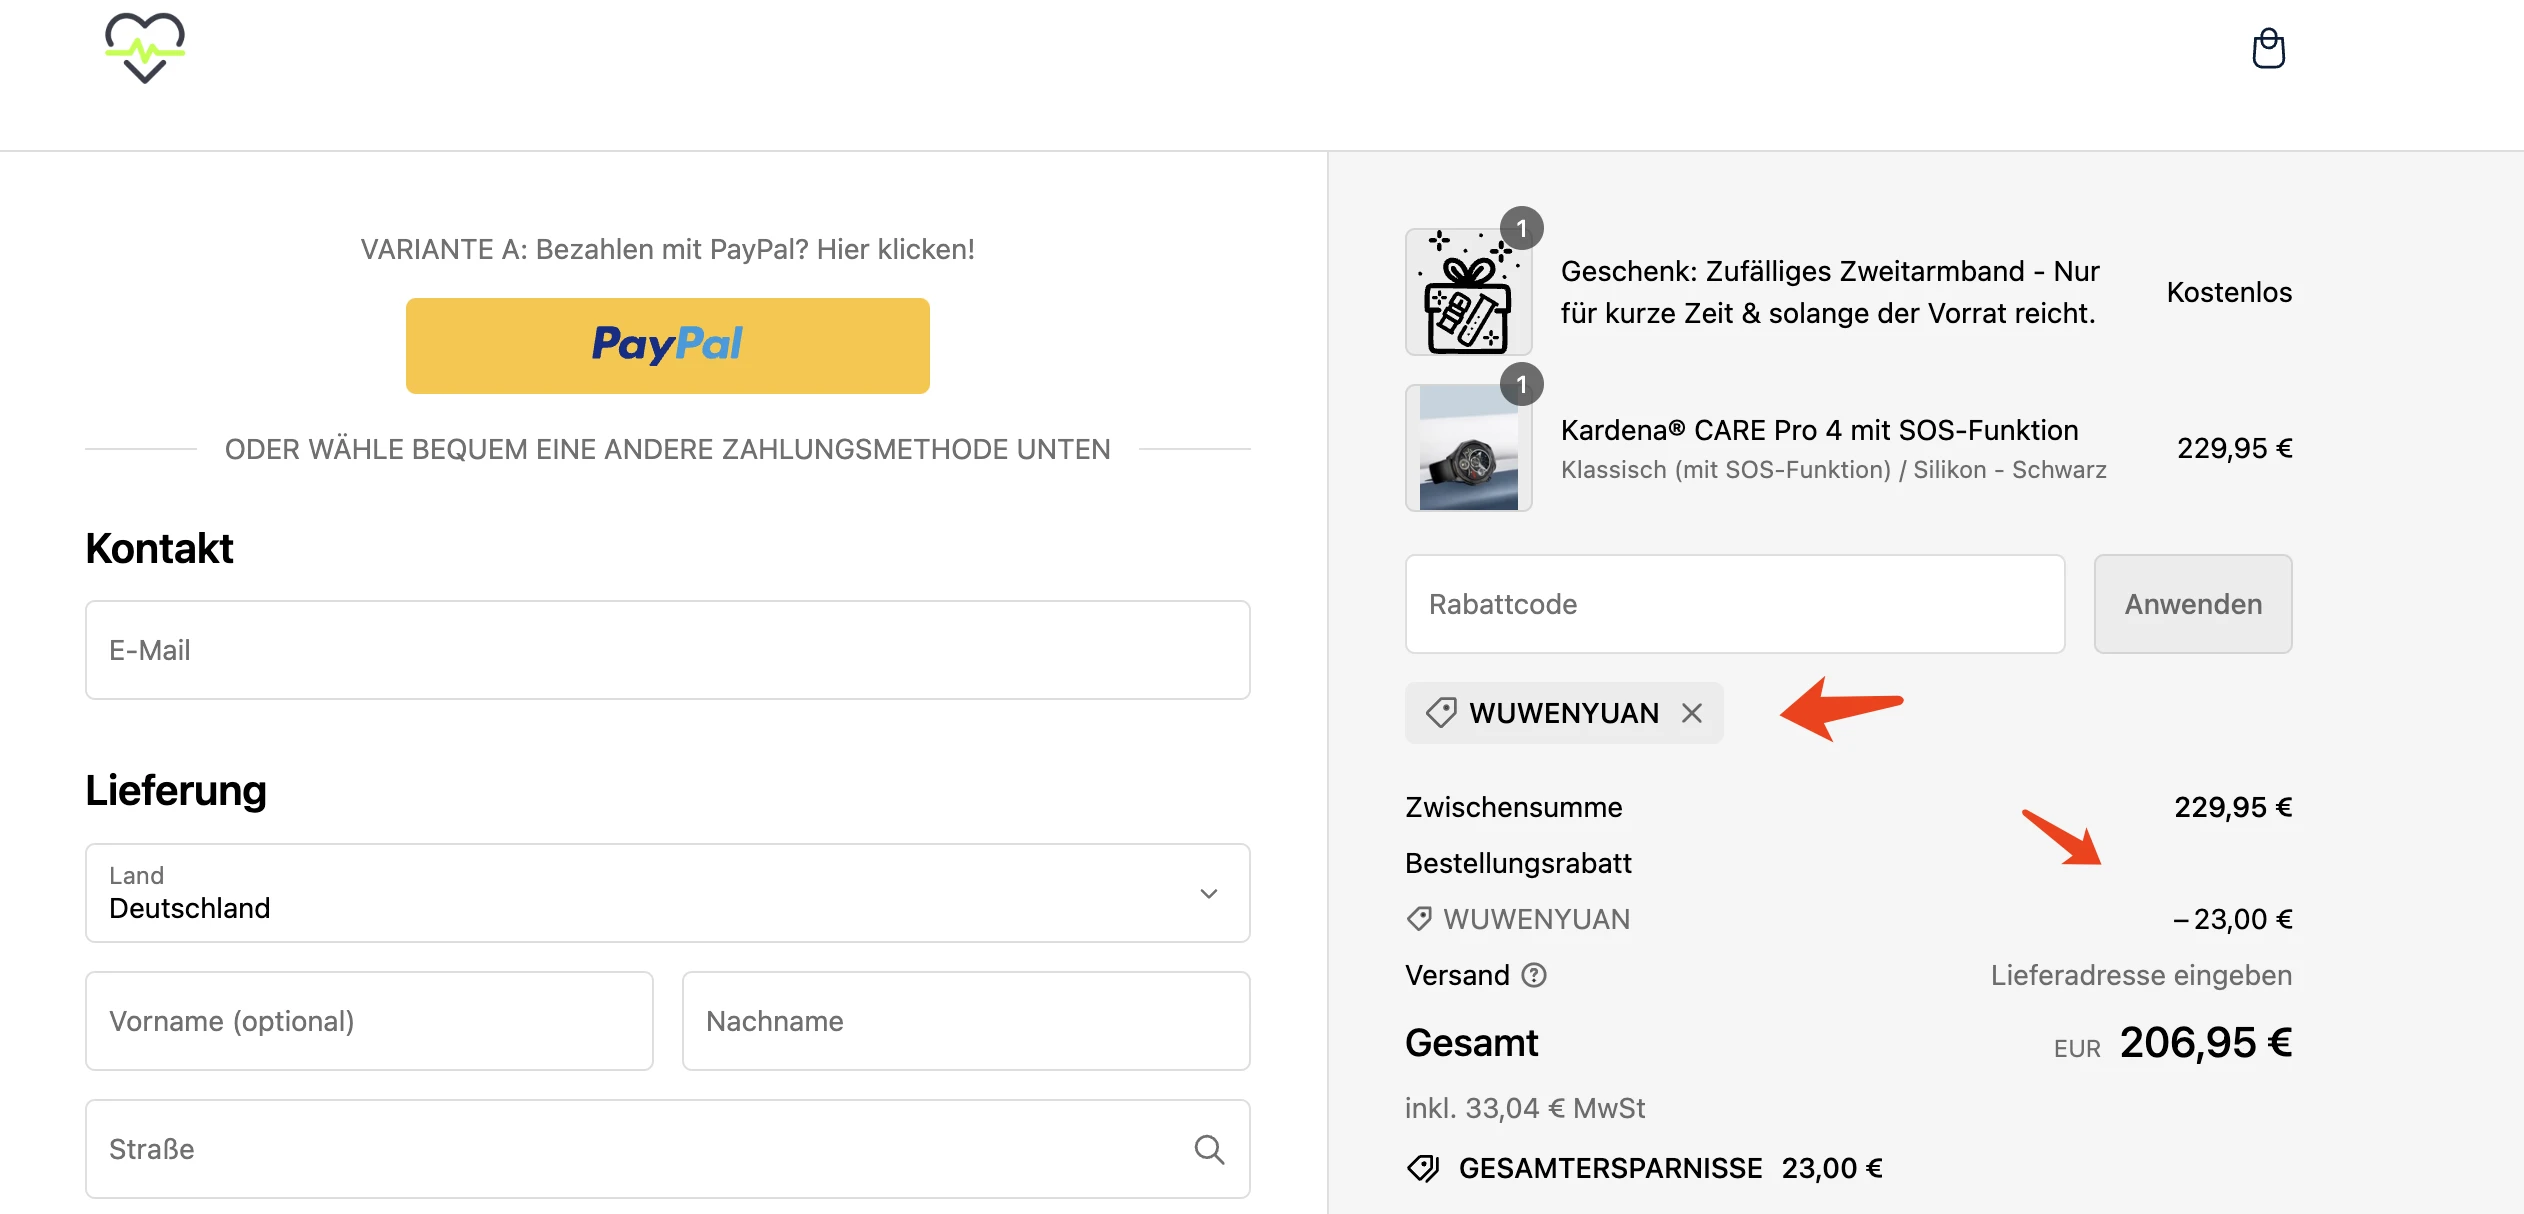Click the gift product thumbnail

[1468, 292]
